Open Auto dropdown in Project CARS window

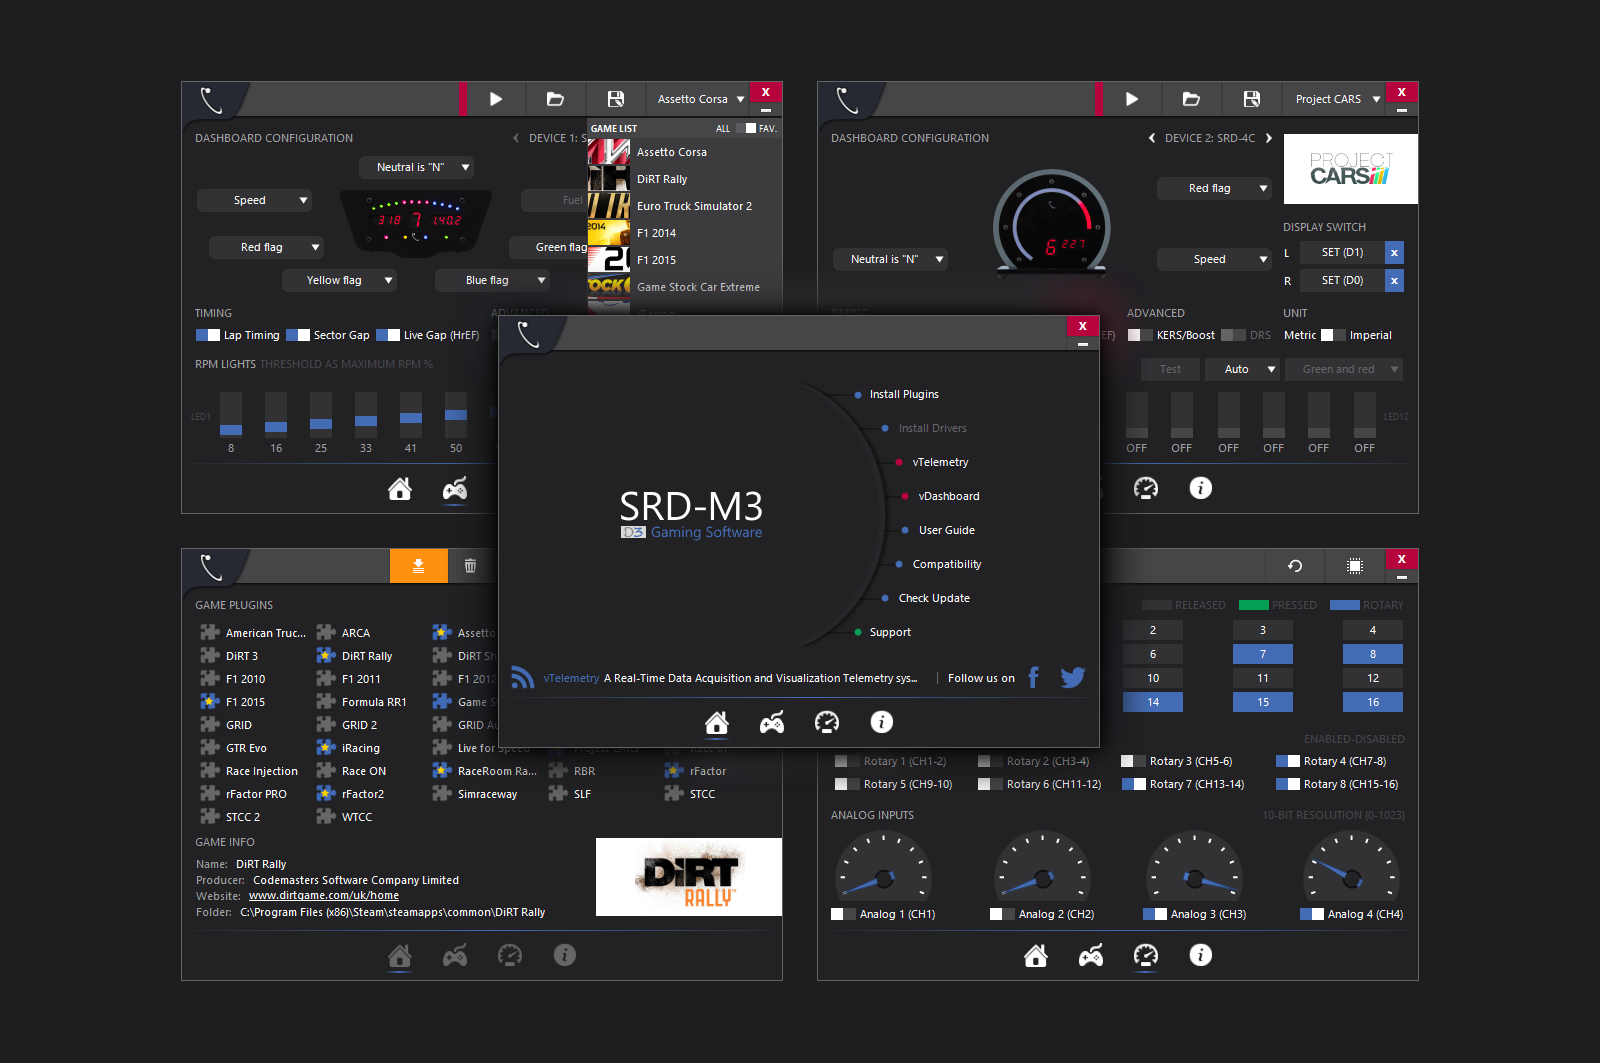click(1243, 369)
